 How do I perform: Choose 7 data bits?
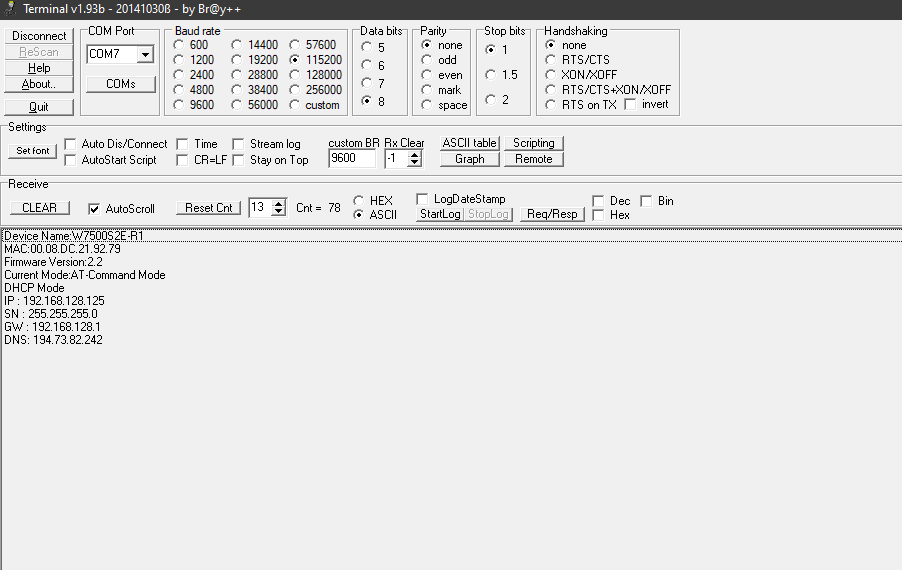tap(366, 83)
